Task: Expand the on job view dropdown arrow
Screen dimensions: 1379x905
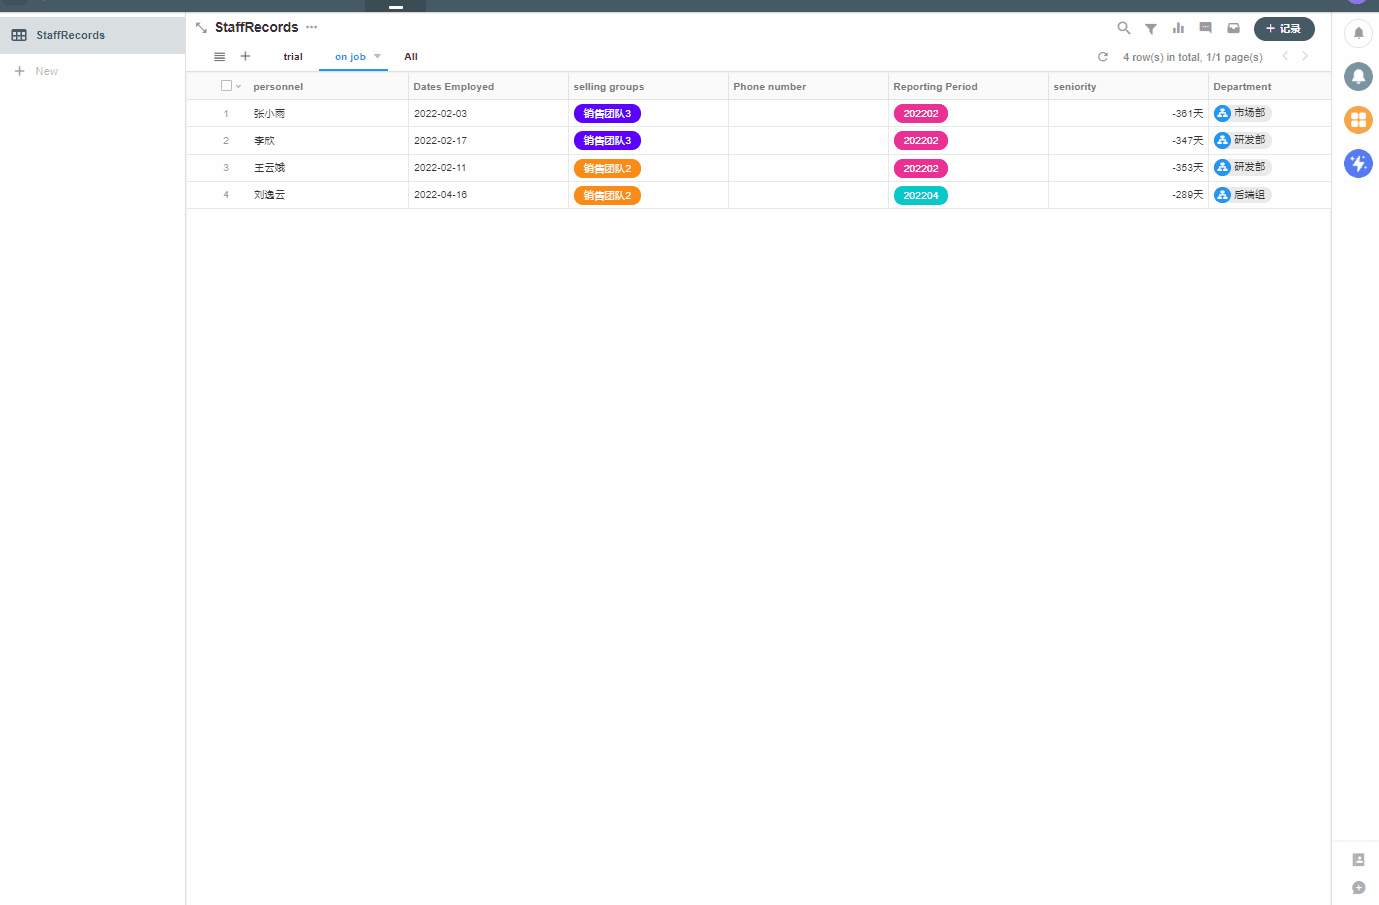Action: 377,56
